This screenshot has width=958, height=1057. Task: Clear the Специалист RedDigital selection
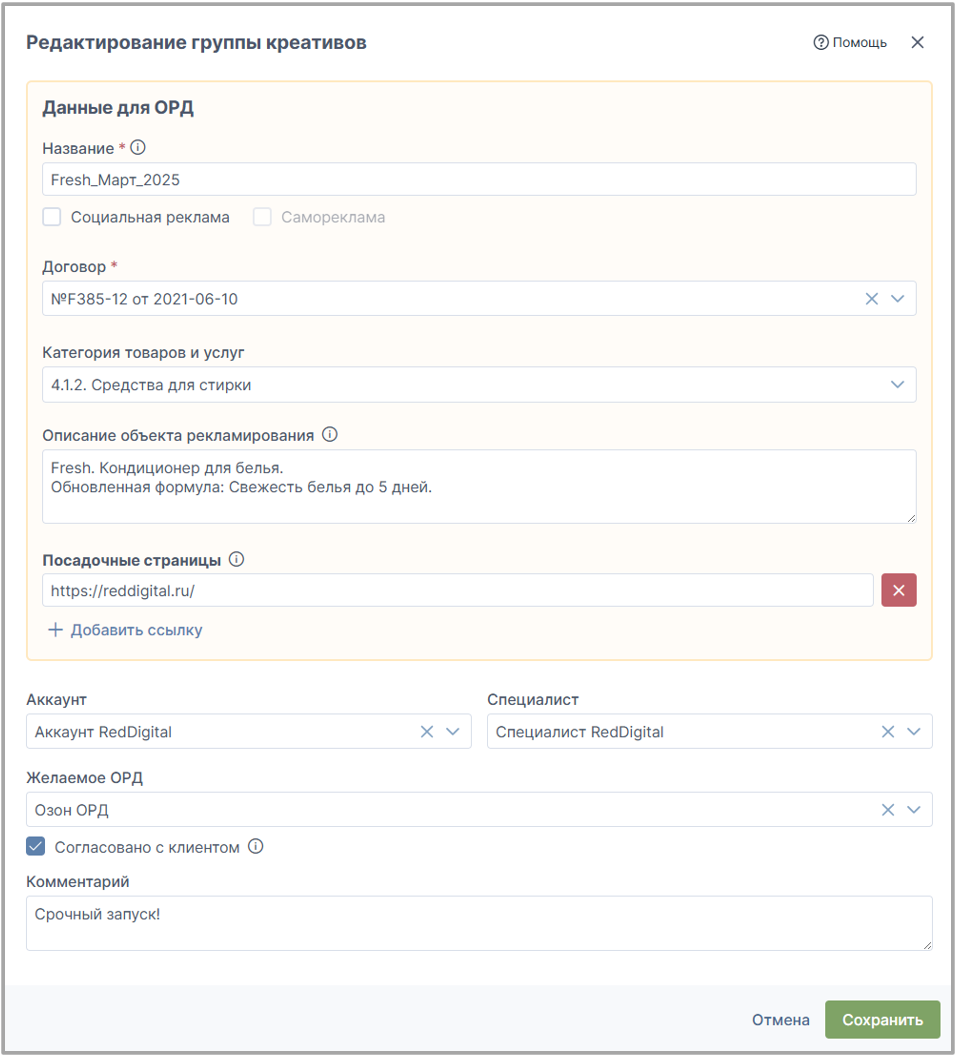pos(888,731)
